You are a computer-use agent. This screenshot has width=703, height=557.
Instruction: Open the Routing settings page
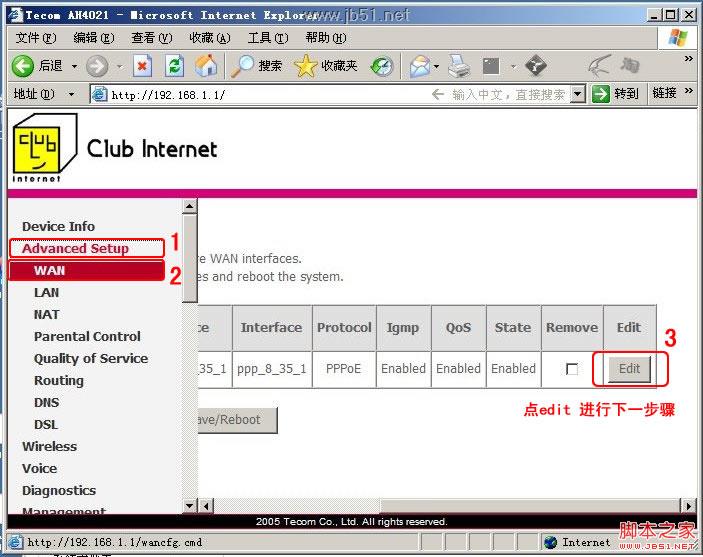click(59, 381)
